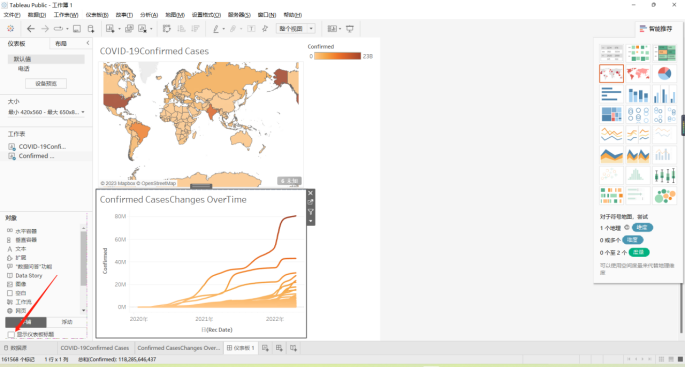This screenshot has width=686, height=368.
Task: Click the unknown indicator on map
Action: [289, 181]
